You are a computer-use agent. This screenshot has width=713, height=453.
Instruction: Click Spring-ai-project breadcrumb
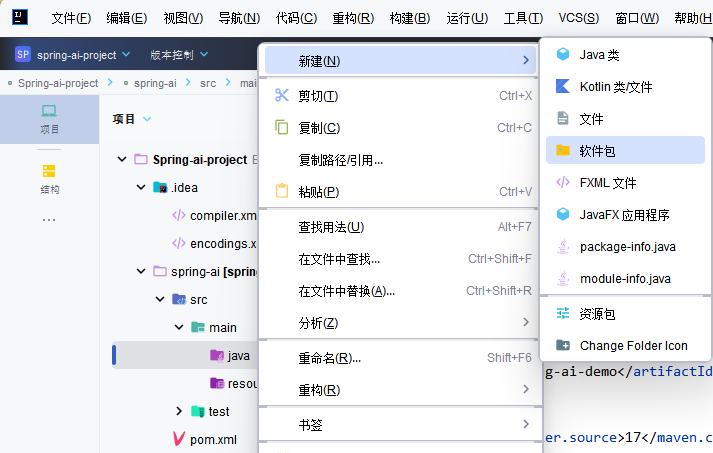(58, 83)
